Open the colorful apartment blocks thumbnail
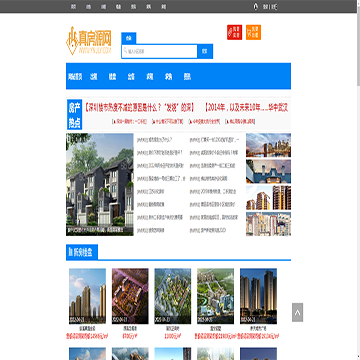This screenshot has height=360, width=360. tap(268, 224)
